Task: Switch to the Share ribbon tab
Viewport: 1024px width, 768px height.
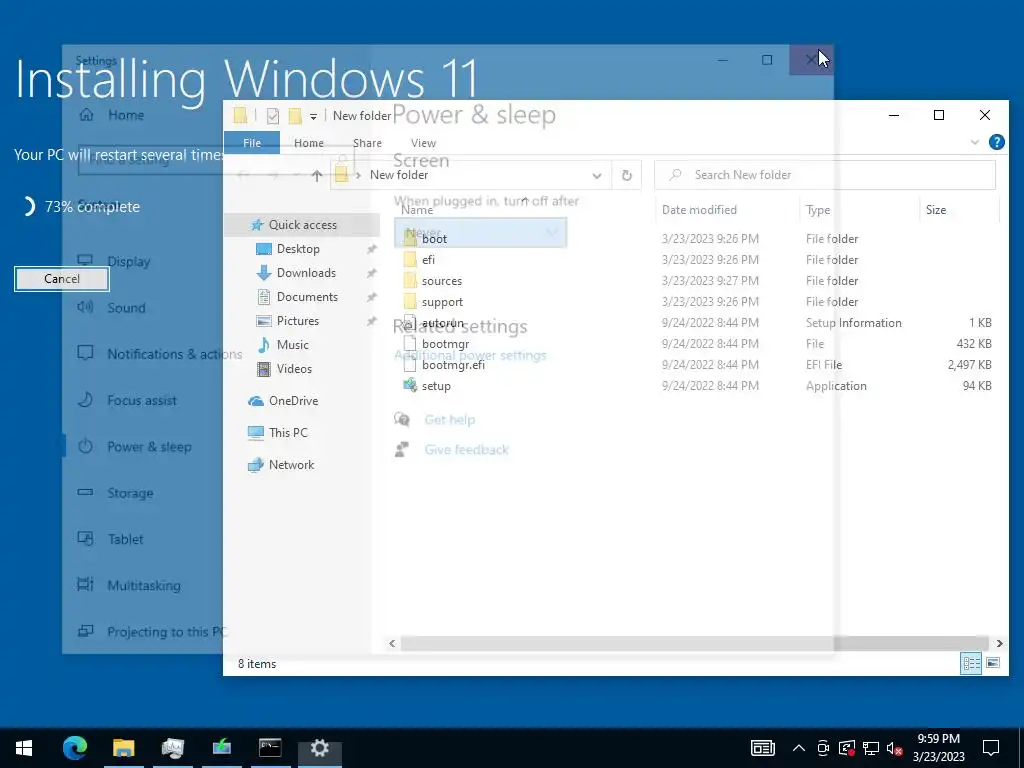Action: (x=367, y=143)
